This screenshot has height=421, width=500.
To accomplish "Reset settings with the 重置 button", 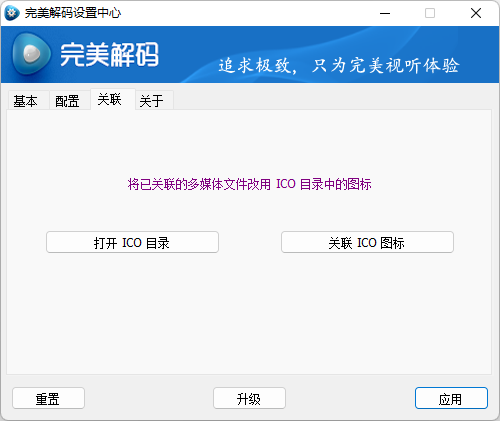I will (48, 398).
